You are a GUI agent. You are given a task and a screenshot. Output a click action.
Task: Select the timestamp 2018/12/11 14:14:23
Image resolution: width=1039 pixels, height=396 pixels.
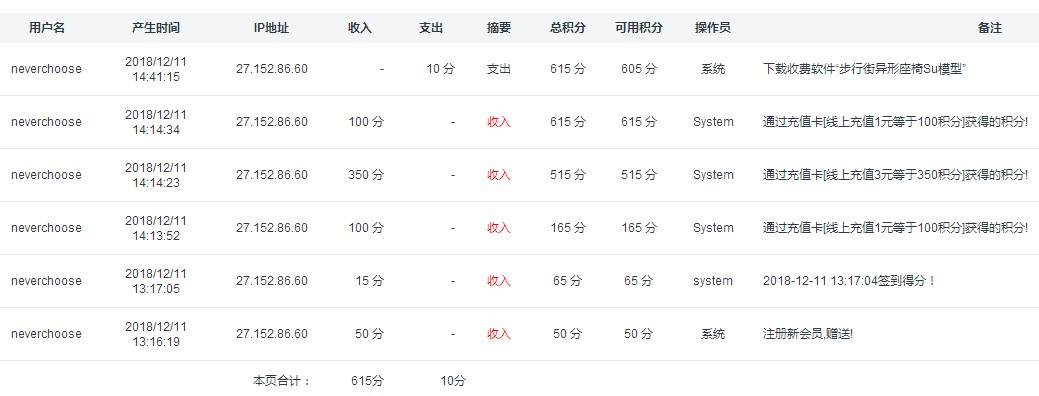156,175
